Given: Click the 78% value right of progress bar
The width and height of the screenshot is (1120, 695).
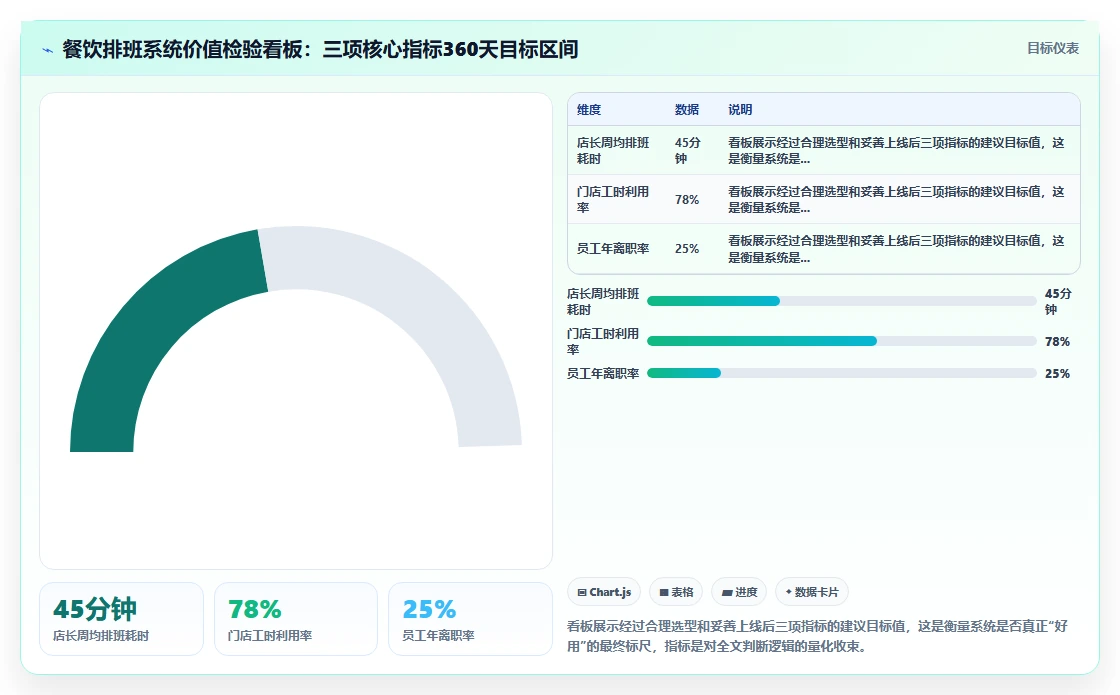Looking at the screenshot, I should [1057, 341].
